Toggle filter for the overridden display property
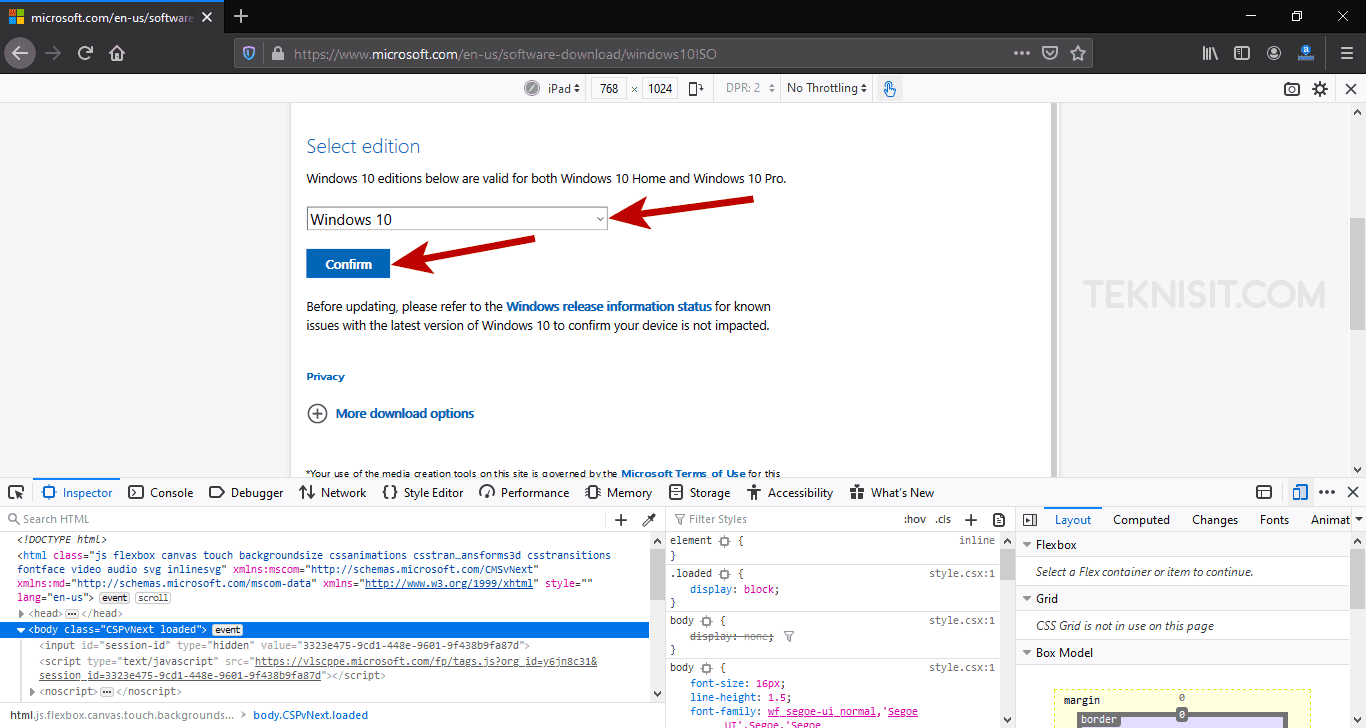The width and height of the screenshot is (1366, 728). pos(789,636)
